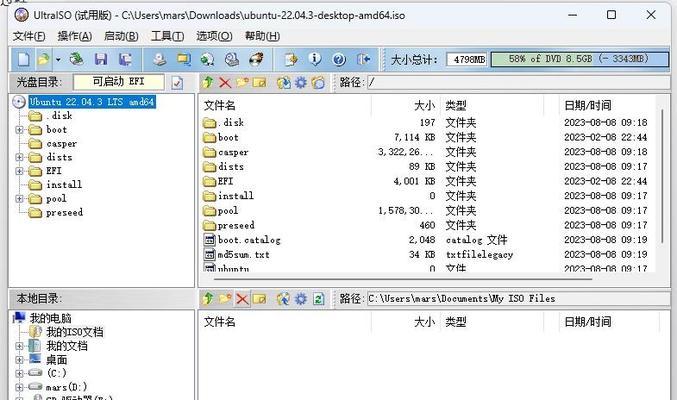Click the Rename icon in the local pane toolbar
677x400 pixels.
(x=259, y=298)
